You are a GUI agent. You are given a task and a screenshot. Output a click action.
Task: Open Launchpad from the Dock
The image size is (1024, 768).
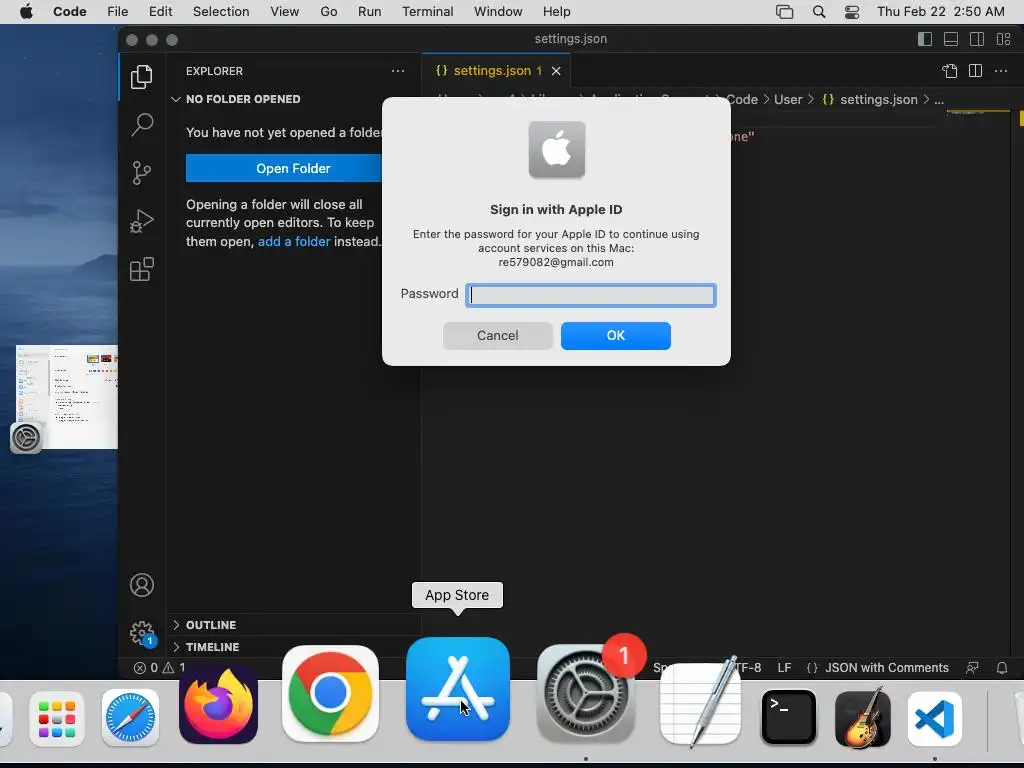[x=57, y=718]
